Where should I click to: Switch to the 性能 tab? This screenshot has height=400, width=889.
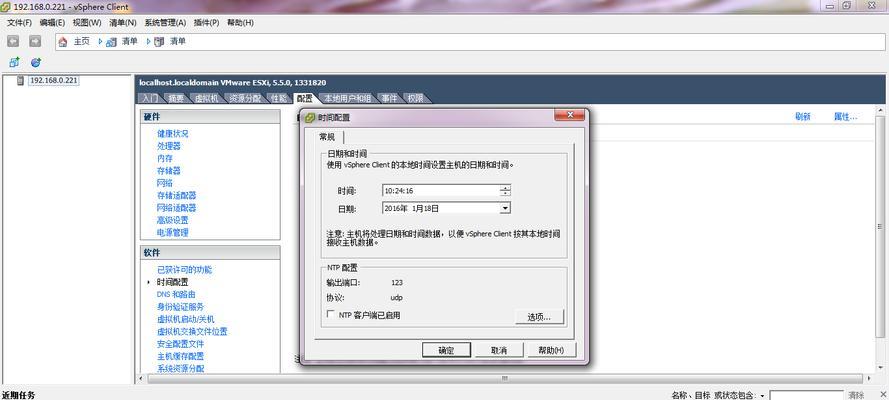[278, 99]
